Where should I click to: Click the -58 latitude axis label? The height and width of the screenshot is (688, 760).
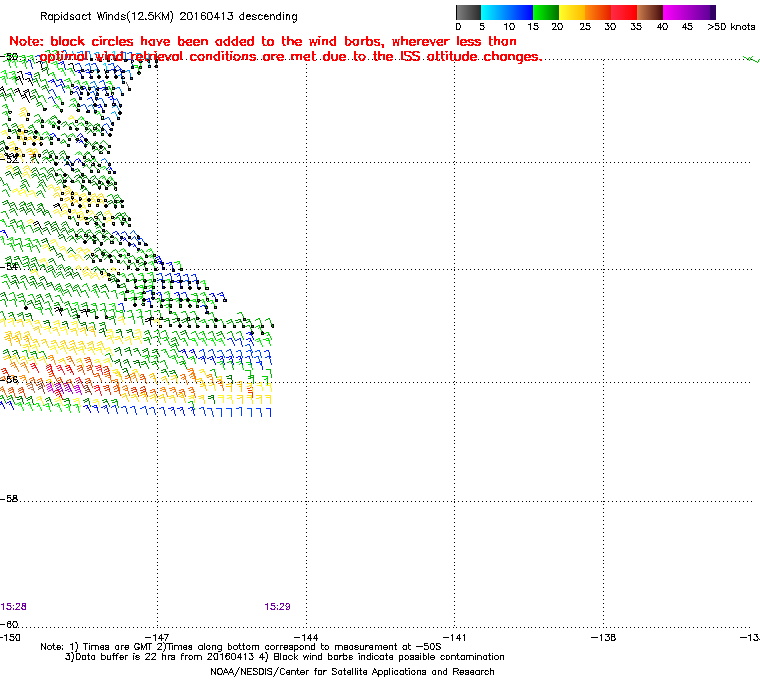(x=9, y=499)
